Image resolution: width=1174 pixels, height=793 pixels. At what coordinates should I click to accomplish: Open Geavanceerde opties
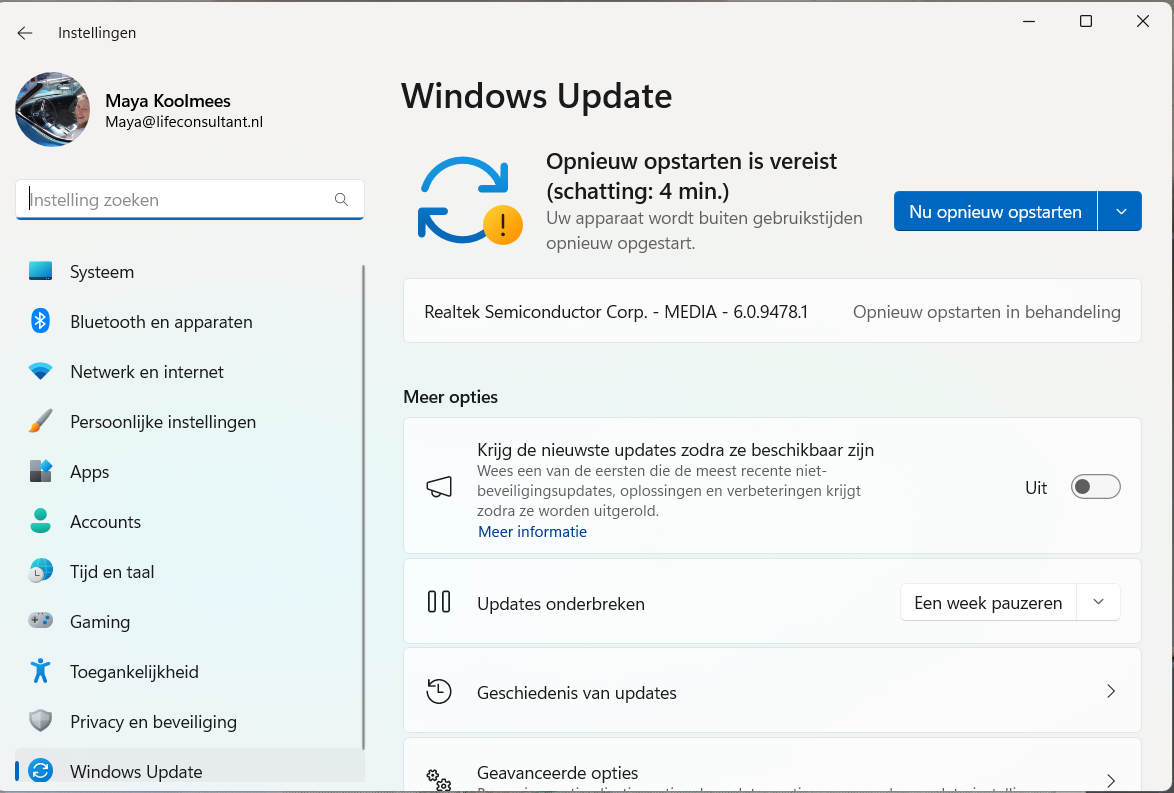point(772,766)
